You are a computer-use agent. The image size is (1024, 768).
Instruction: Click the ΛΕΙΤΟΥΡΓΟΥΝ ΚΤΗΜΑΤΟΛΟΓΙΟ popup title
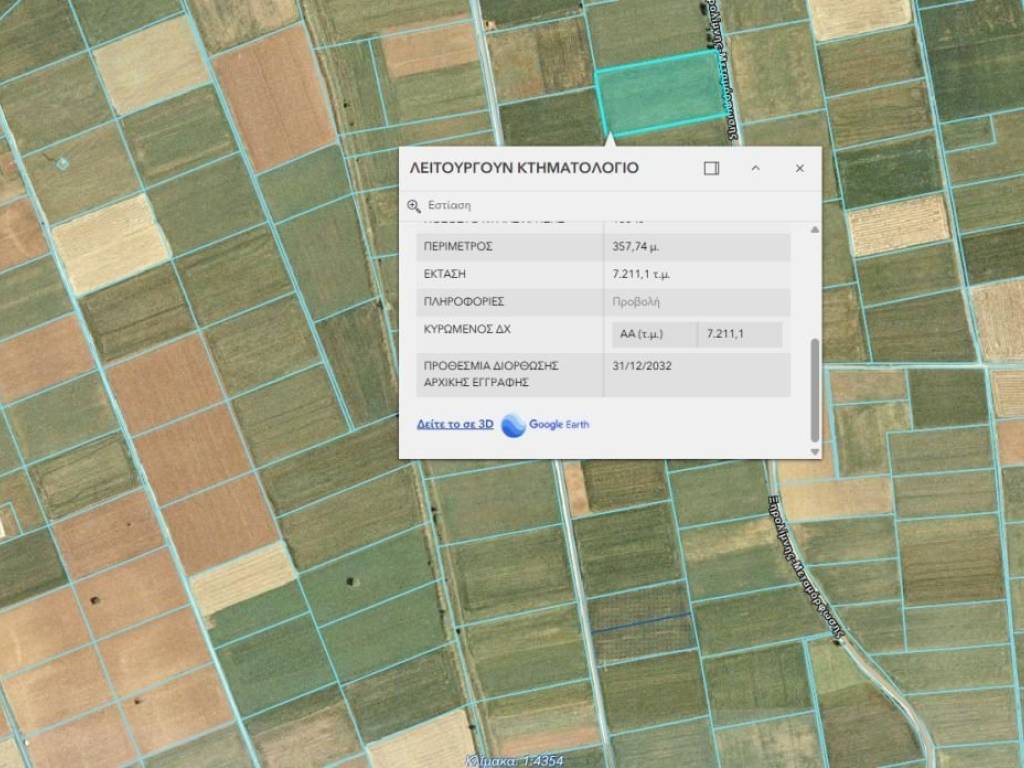coord(524,168)
